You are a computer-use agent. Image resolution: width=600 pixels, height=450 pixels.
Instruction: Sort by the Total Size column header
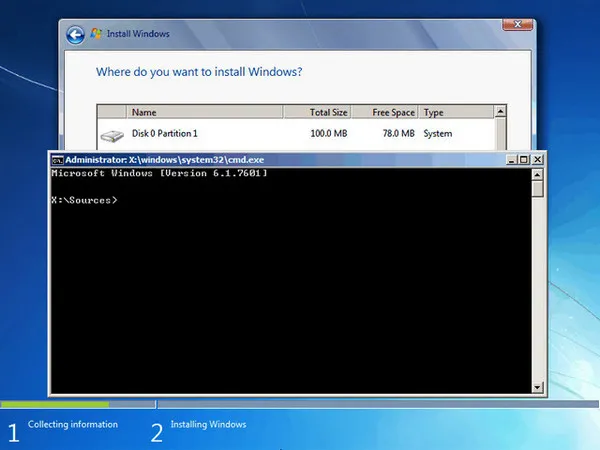[x=317, y=112]
